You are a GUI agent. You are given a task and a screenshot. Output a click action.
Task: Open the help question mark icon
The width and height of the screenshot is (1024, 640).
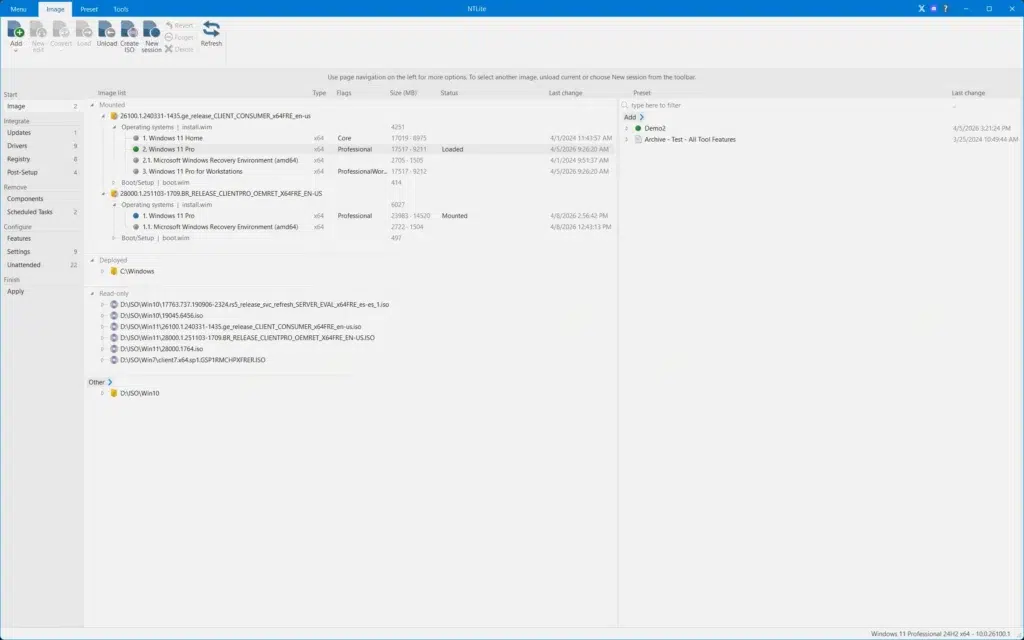click(945, 8)
